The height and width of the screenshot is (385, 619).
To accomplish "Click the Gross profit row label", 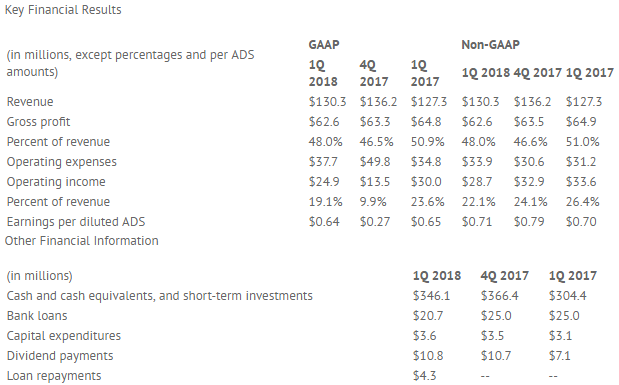I will pos(38,122).
